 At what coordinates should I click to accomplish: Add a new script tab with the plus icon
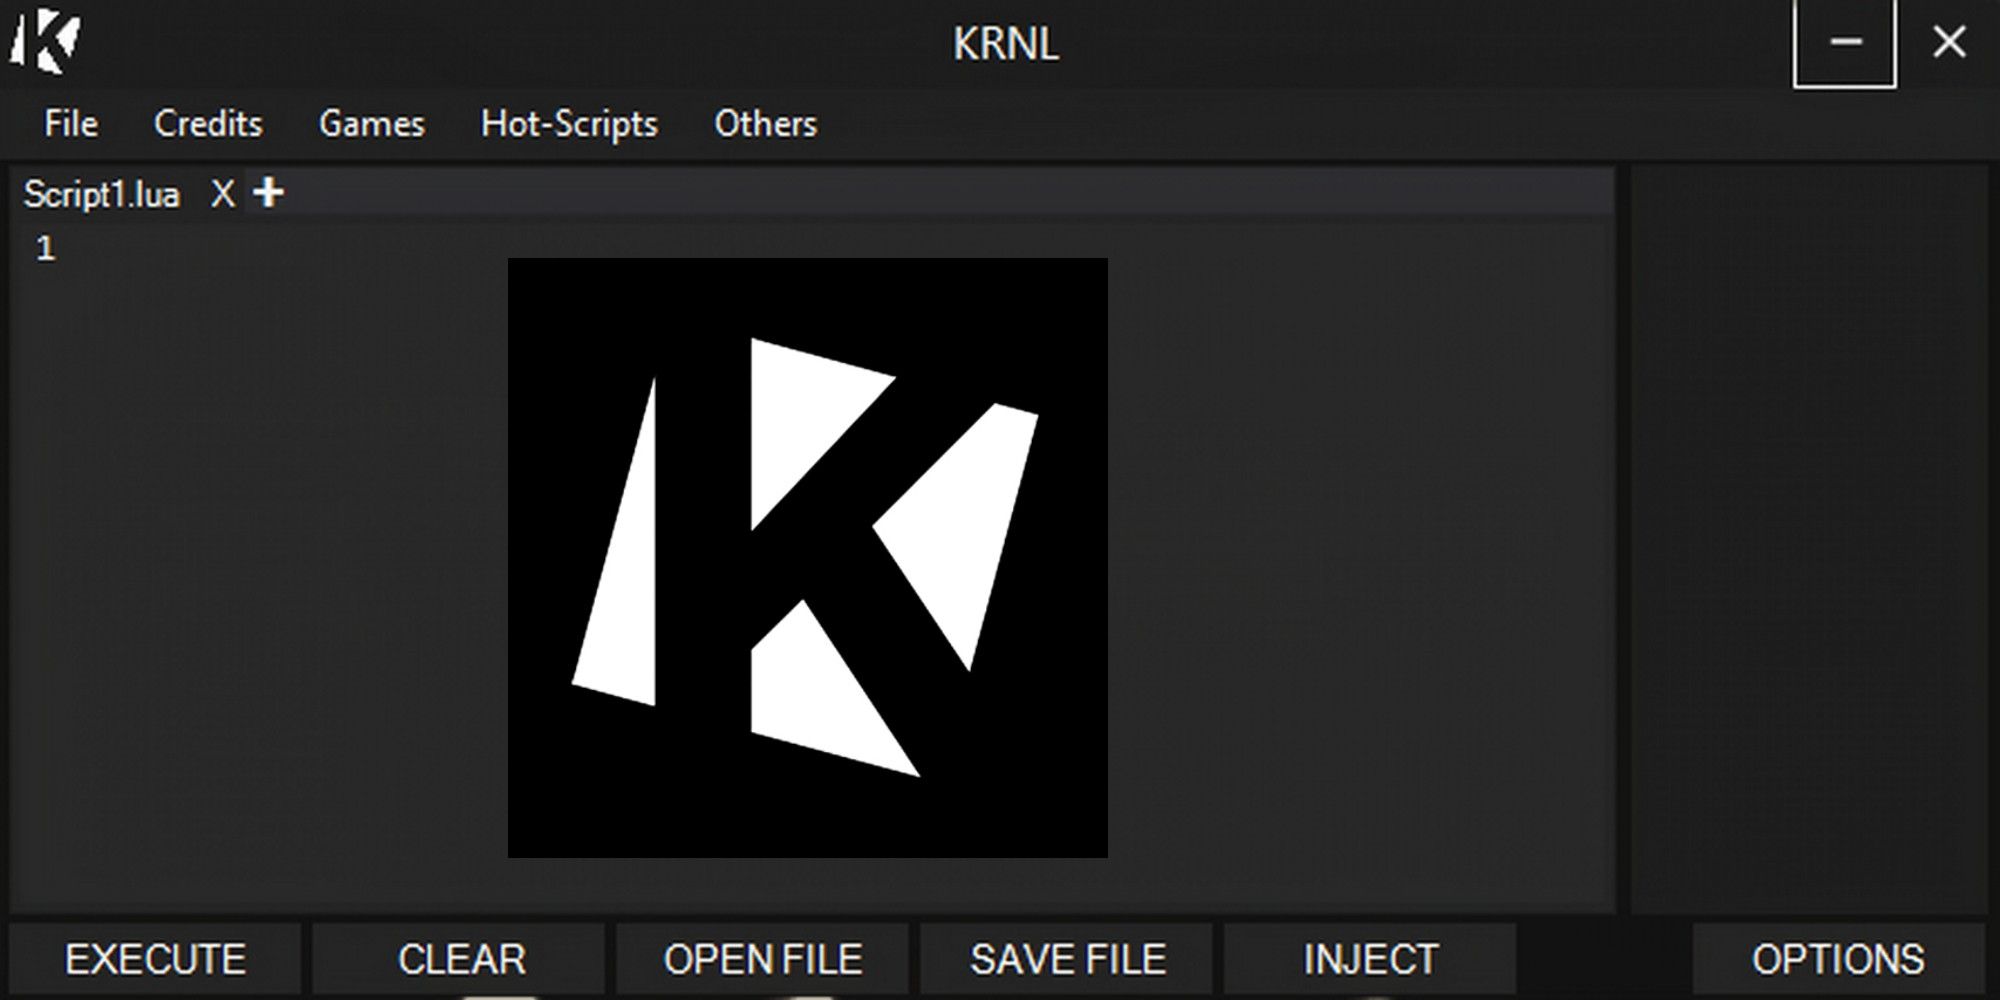pos(268,192)
